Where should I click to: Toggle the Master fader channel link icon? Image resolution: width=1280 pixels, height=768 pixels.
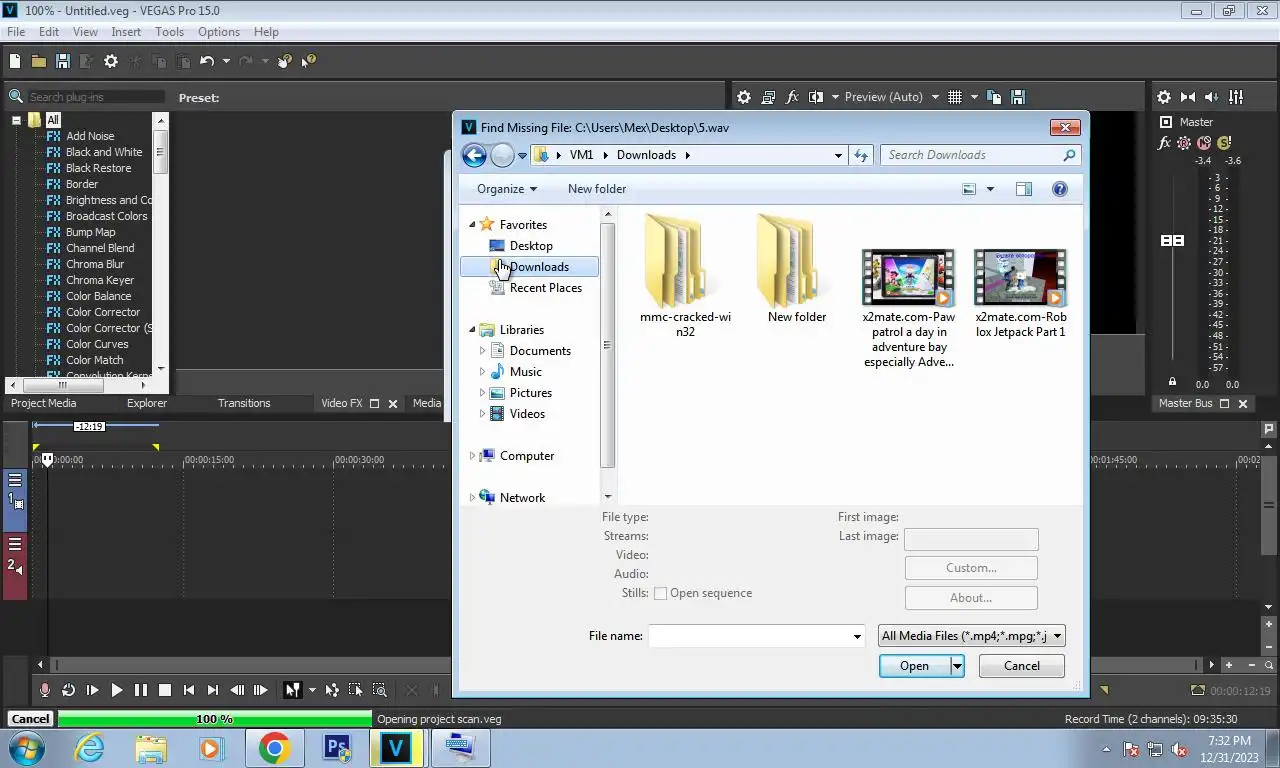[x=1172, y=240]
